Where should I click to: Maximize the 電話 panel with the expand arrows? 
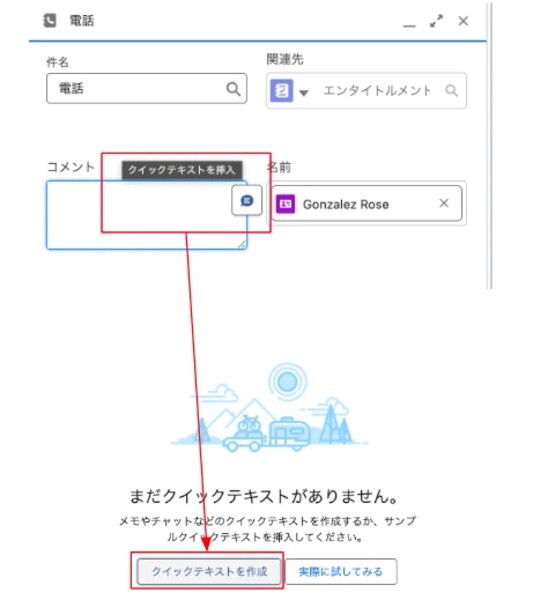point(436,21)
